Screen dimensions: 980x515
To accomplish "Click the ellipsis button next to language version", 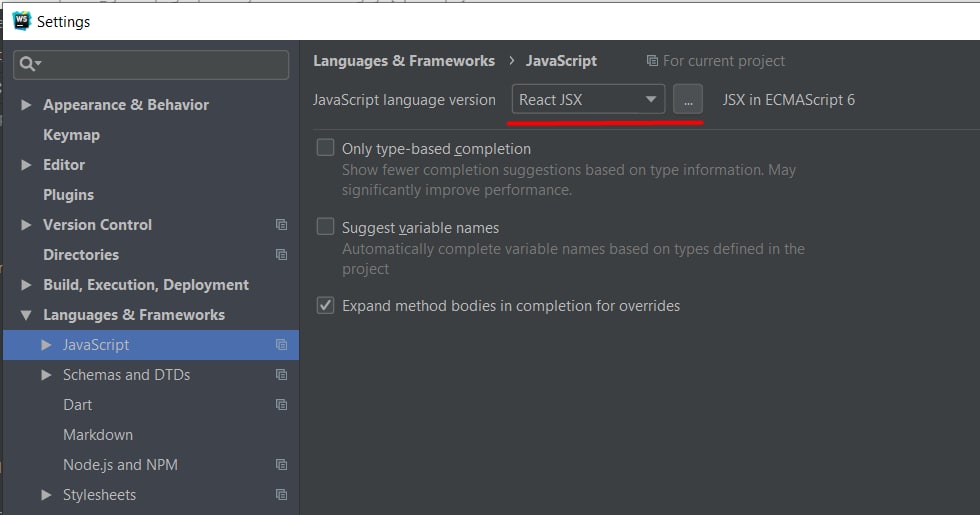I will pyautogui.click(x=688, y=99).
